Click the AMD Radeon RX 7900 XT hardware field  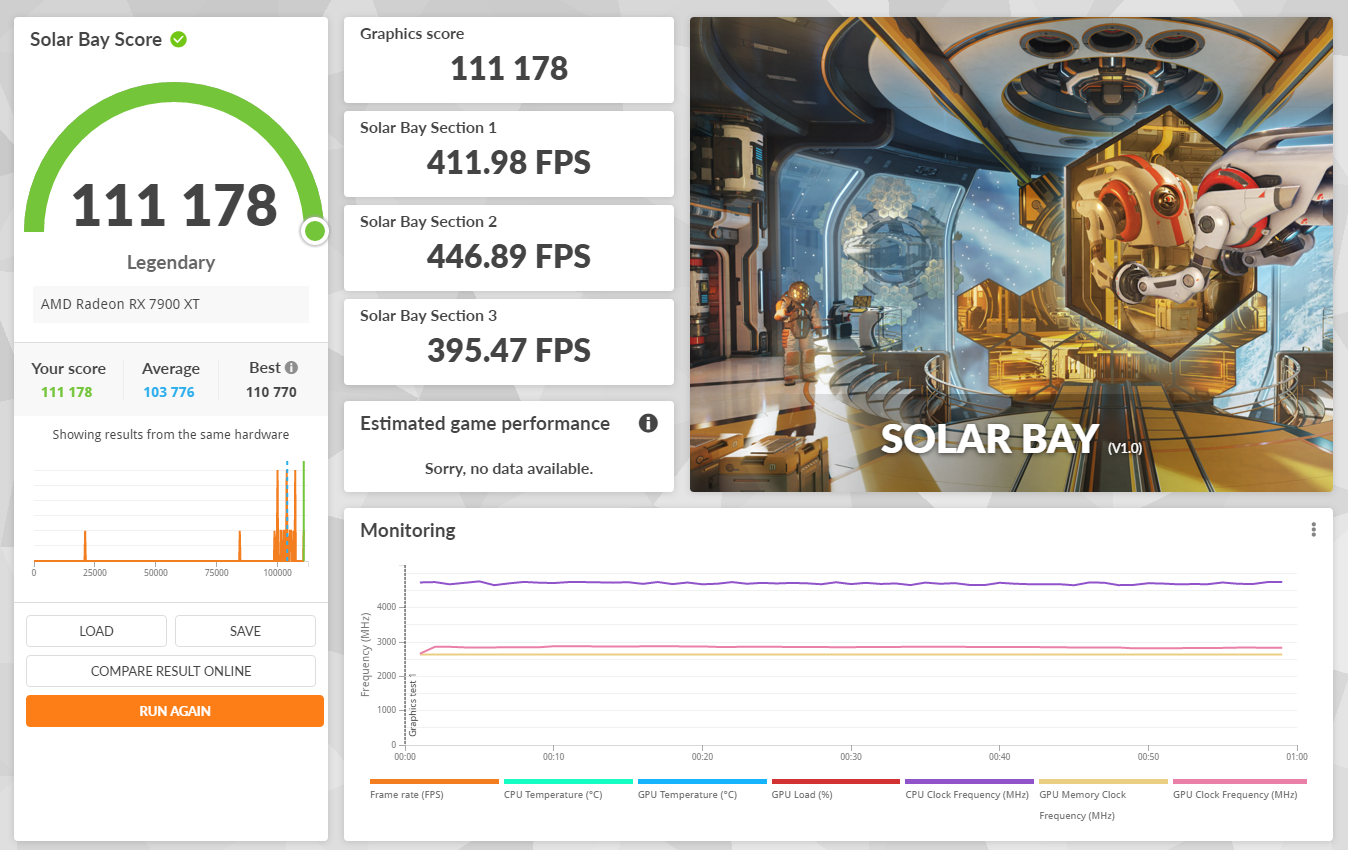pyautogui.click(x=171, y=304)
